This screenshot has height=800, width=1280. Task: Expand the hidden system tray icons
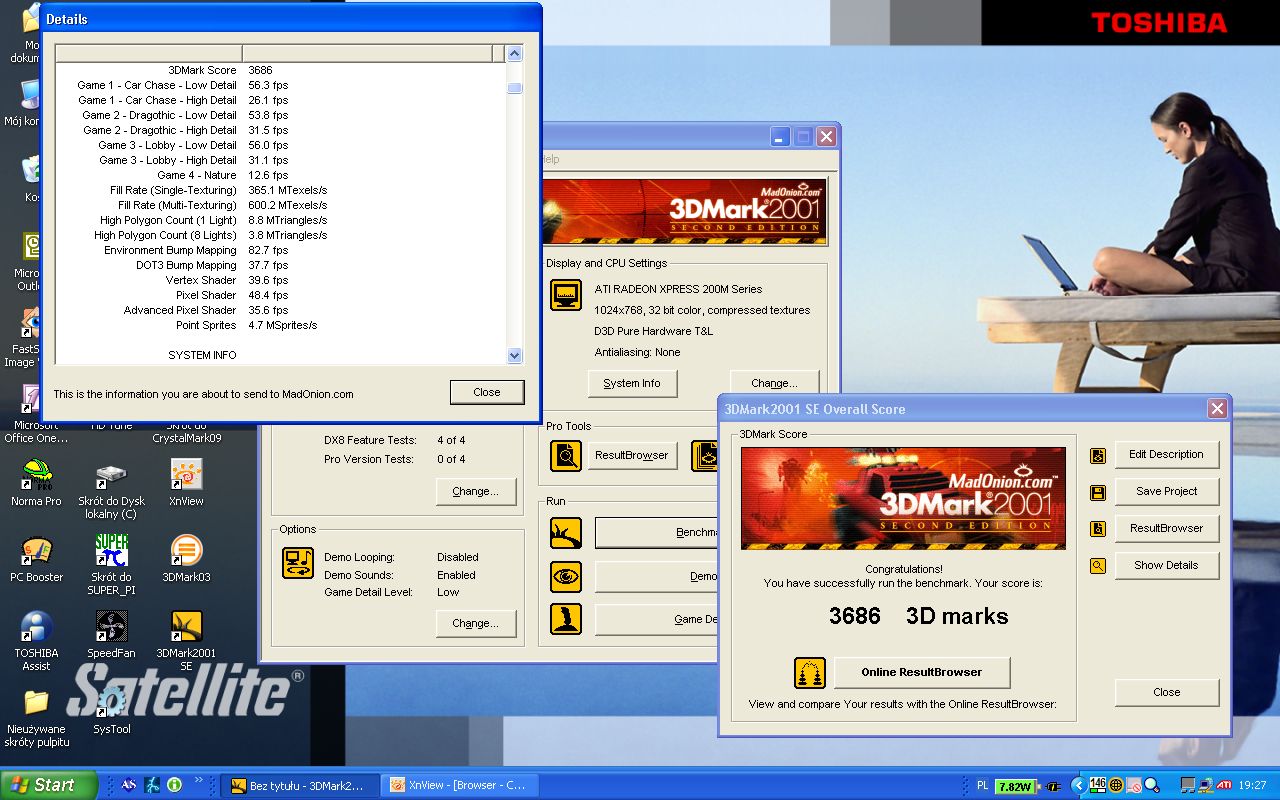[1079, 785]
